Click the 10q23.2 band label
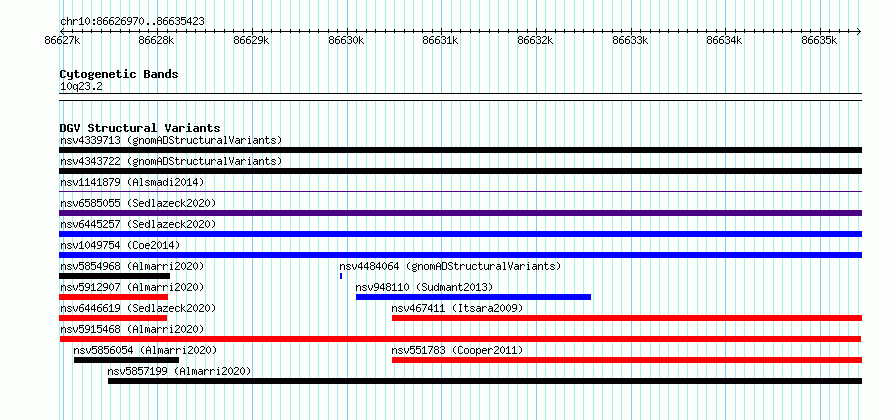The image size is (890, 420). [81, 87]
